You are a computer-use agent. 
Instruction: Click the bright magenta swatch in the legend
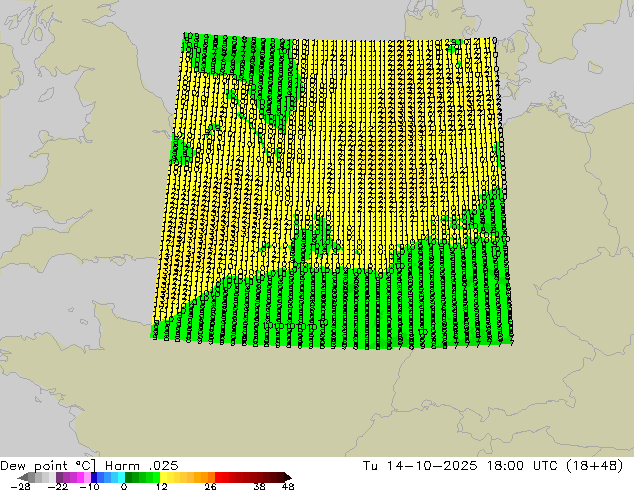click(80, 477)
